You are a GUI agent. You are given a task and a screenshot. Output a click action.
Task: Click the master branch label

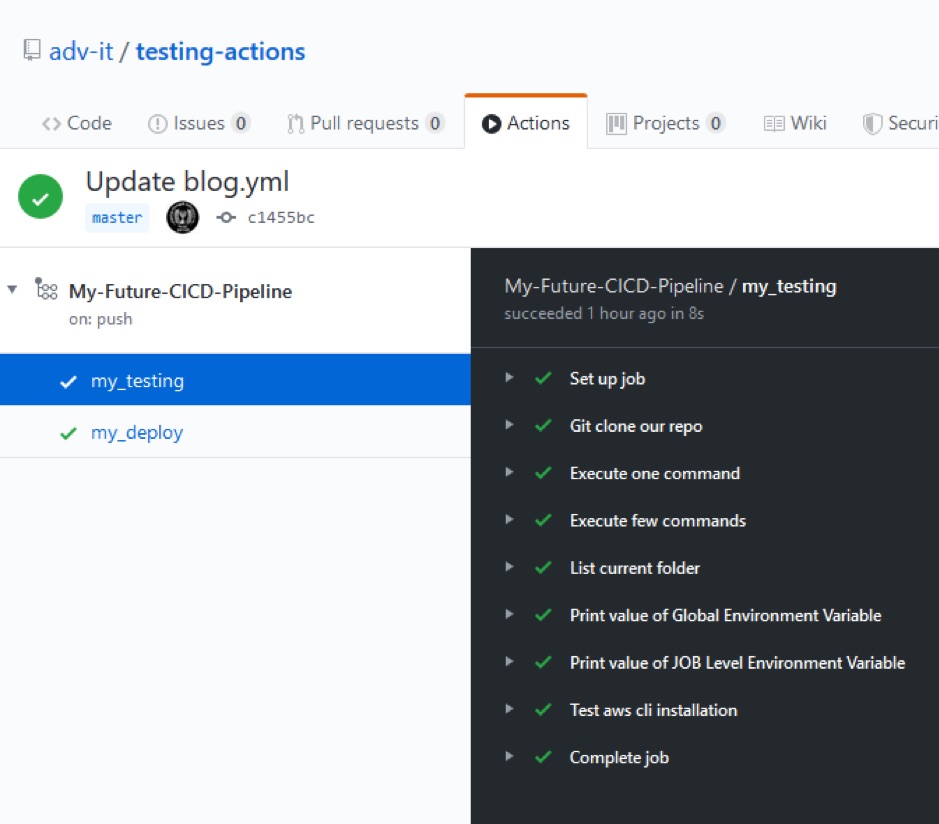click(117, 217)
